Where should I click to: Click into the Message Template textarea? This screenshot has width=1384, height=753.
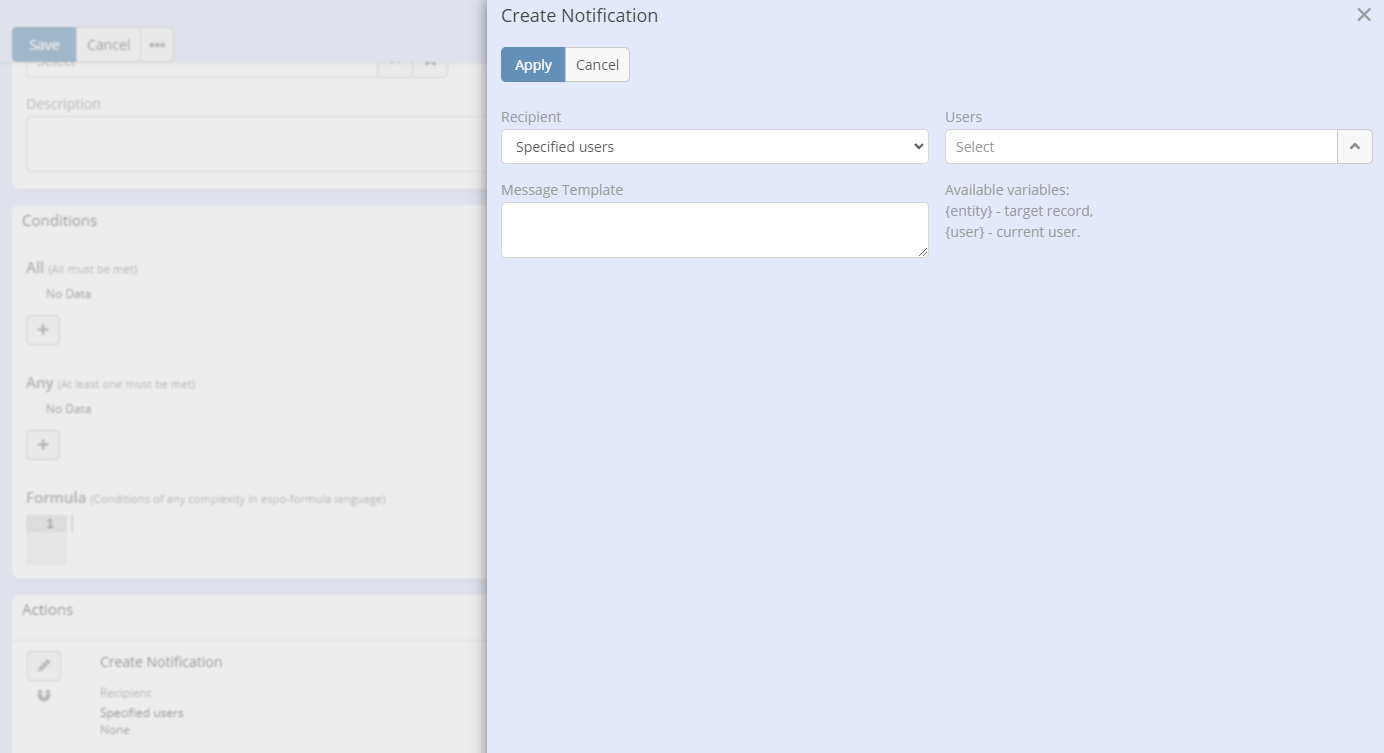pyautogui.click(x=715, y=230)
